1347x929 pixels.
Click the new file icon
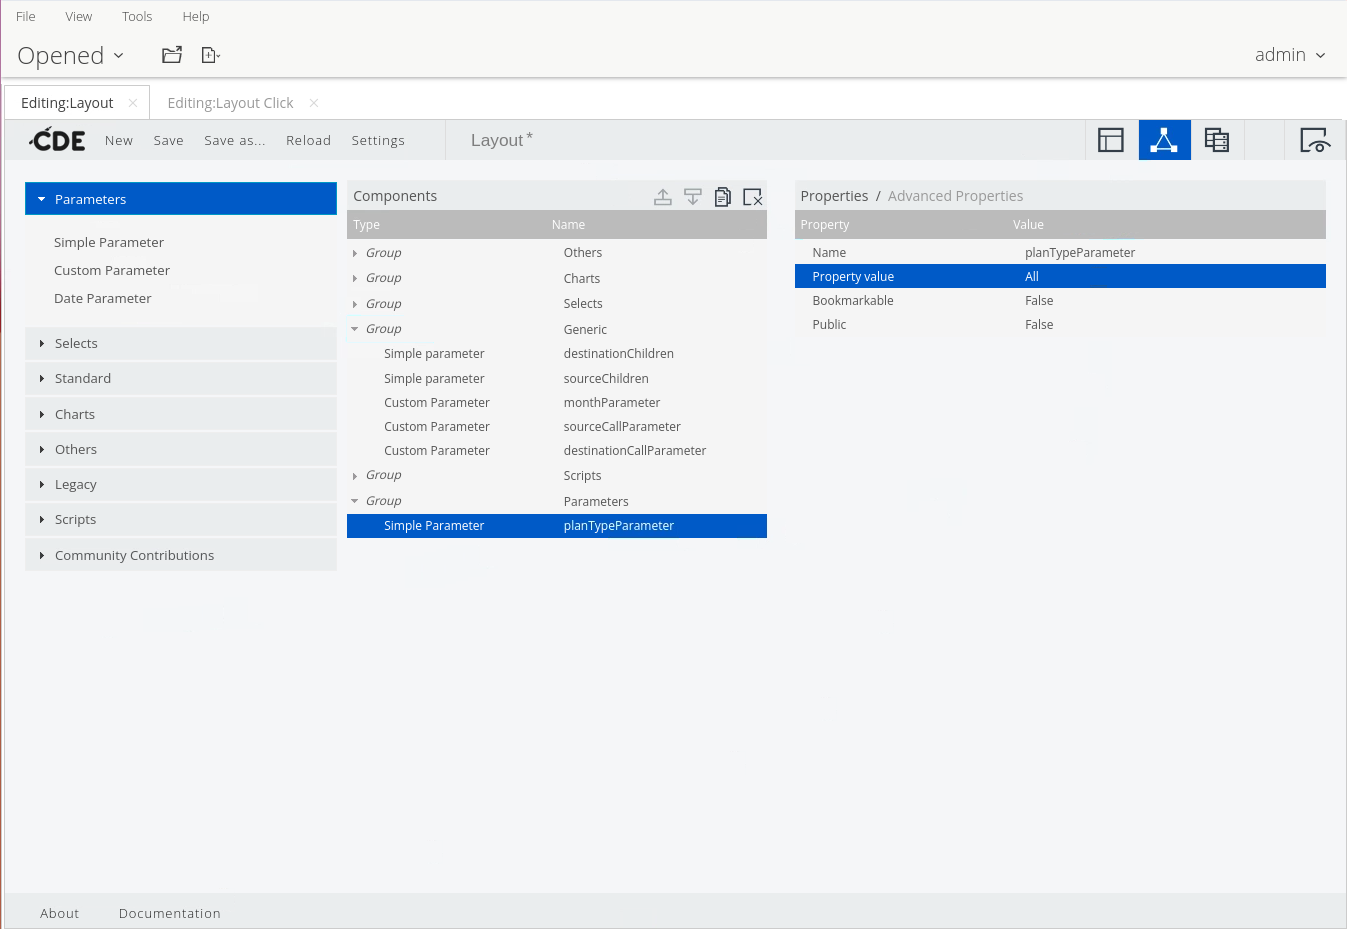point(210,55)
